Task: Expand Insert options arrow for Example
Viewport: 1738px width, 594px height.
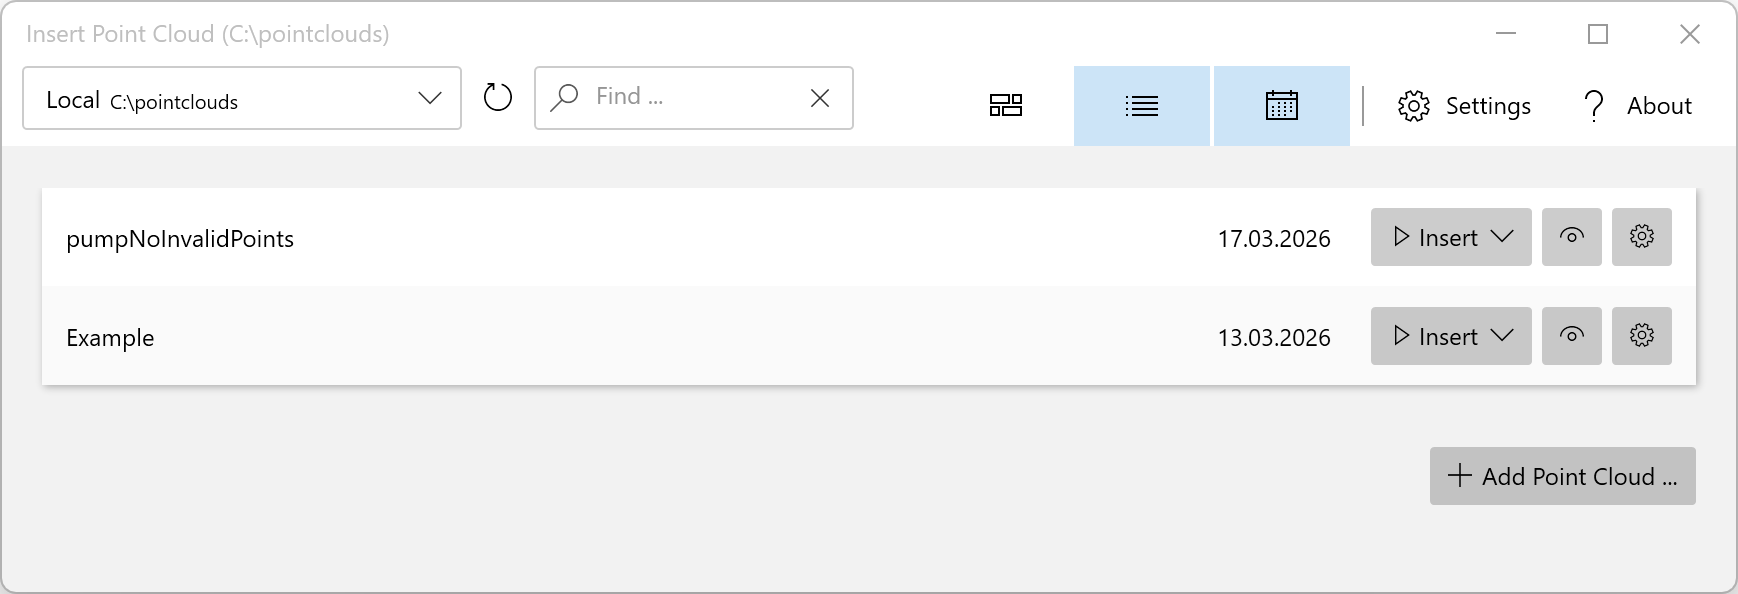Action: pos(1502,336)
